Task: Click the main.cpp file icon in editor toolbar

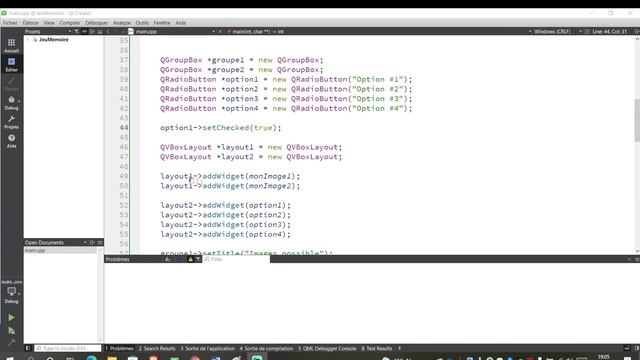Action: coord(131,31)
